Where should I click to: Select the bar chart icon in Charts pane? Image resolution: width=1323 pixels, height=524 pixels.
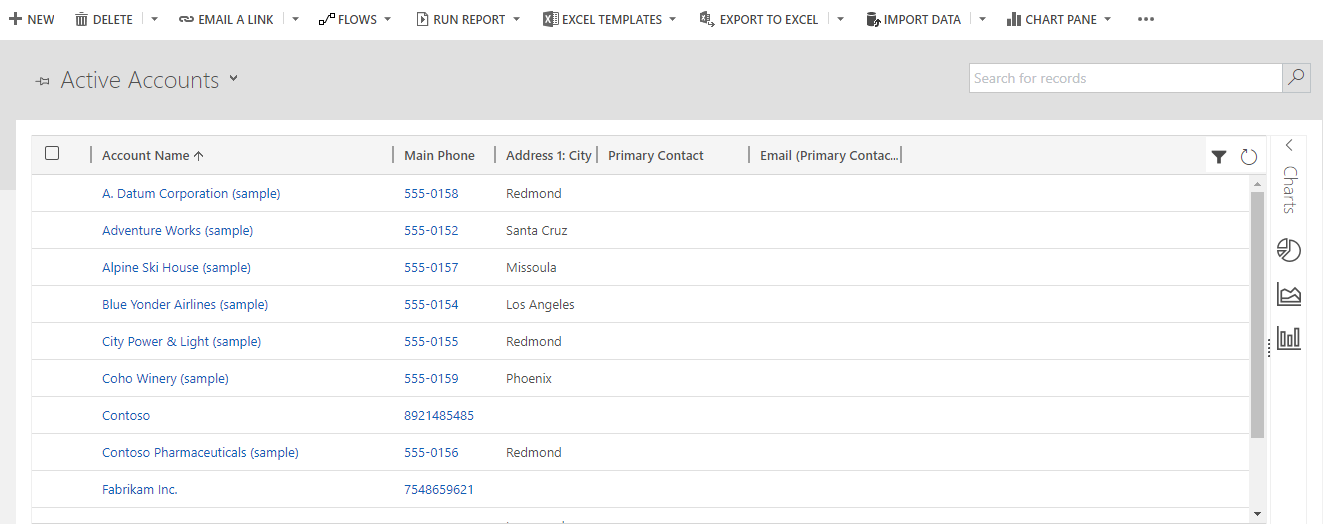pos(1289,338)
